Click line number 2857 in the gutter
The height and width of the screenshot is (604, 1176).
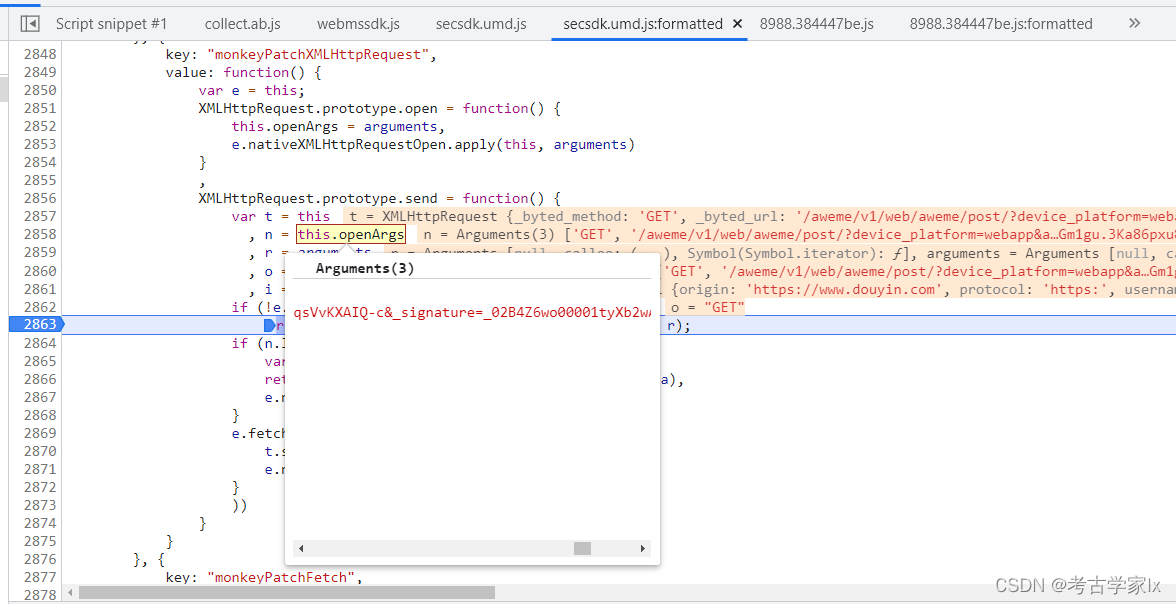(x=40, y=216)
